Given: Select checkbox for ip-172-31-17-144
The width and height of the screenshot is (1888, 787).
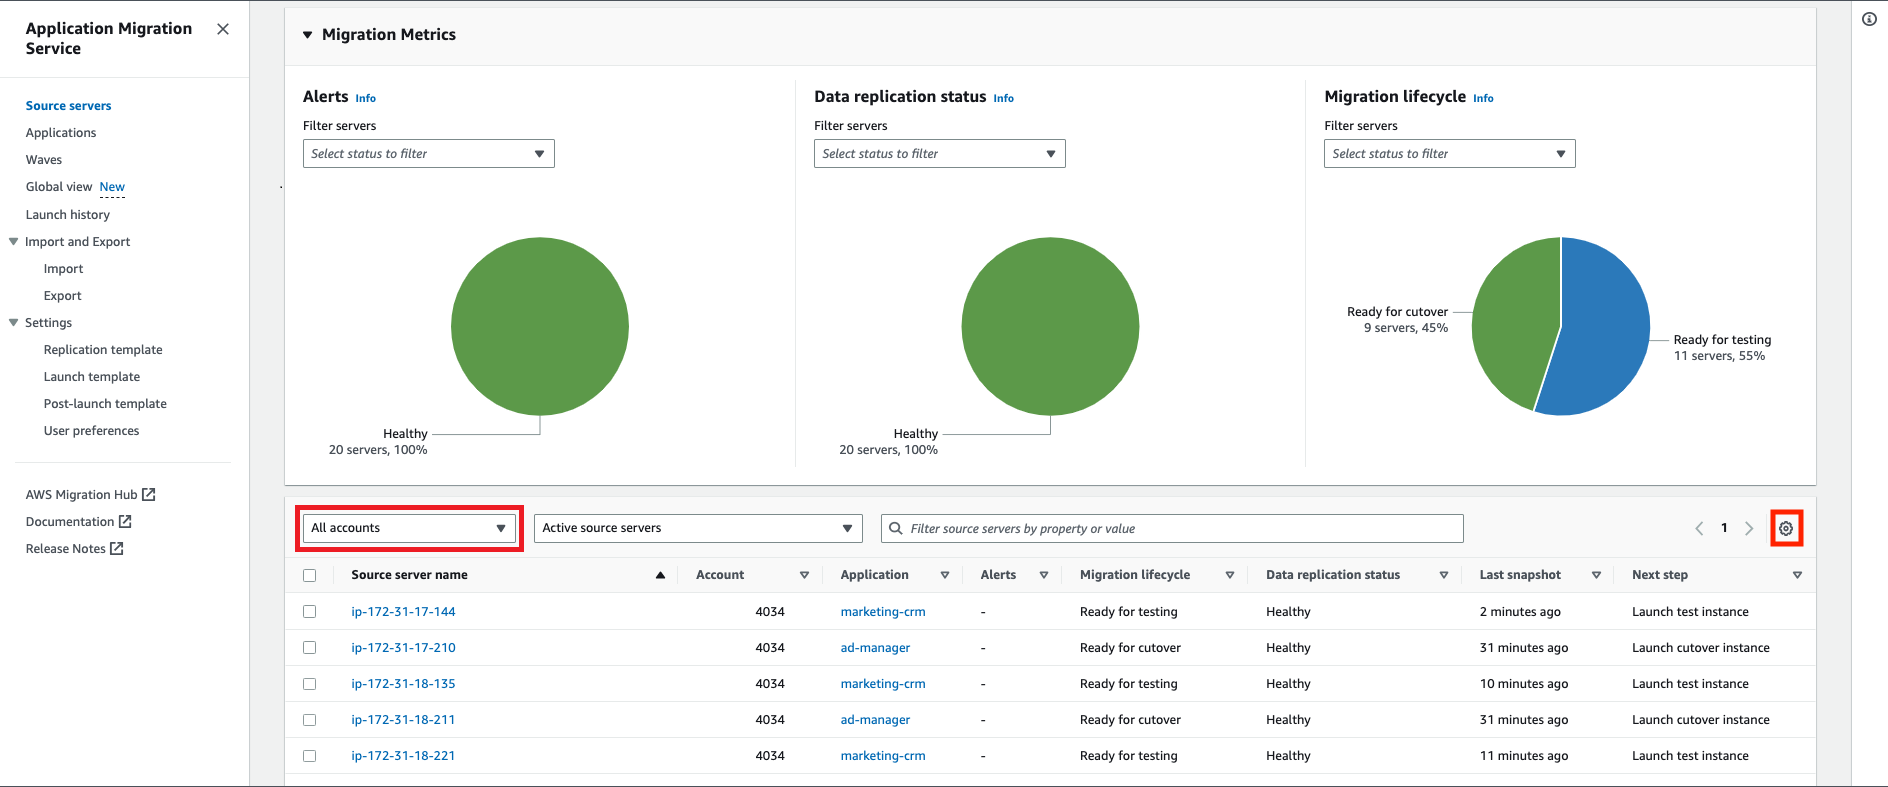Looking at the screenshot, I should point(309,611).
